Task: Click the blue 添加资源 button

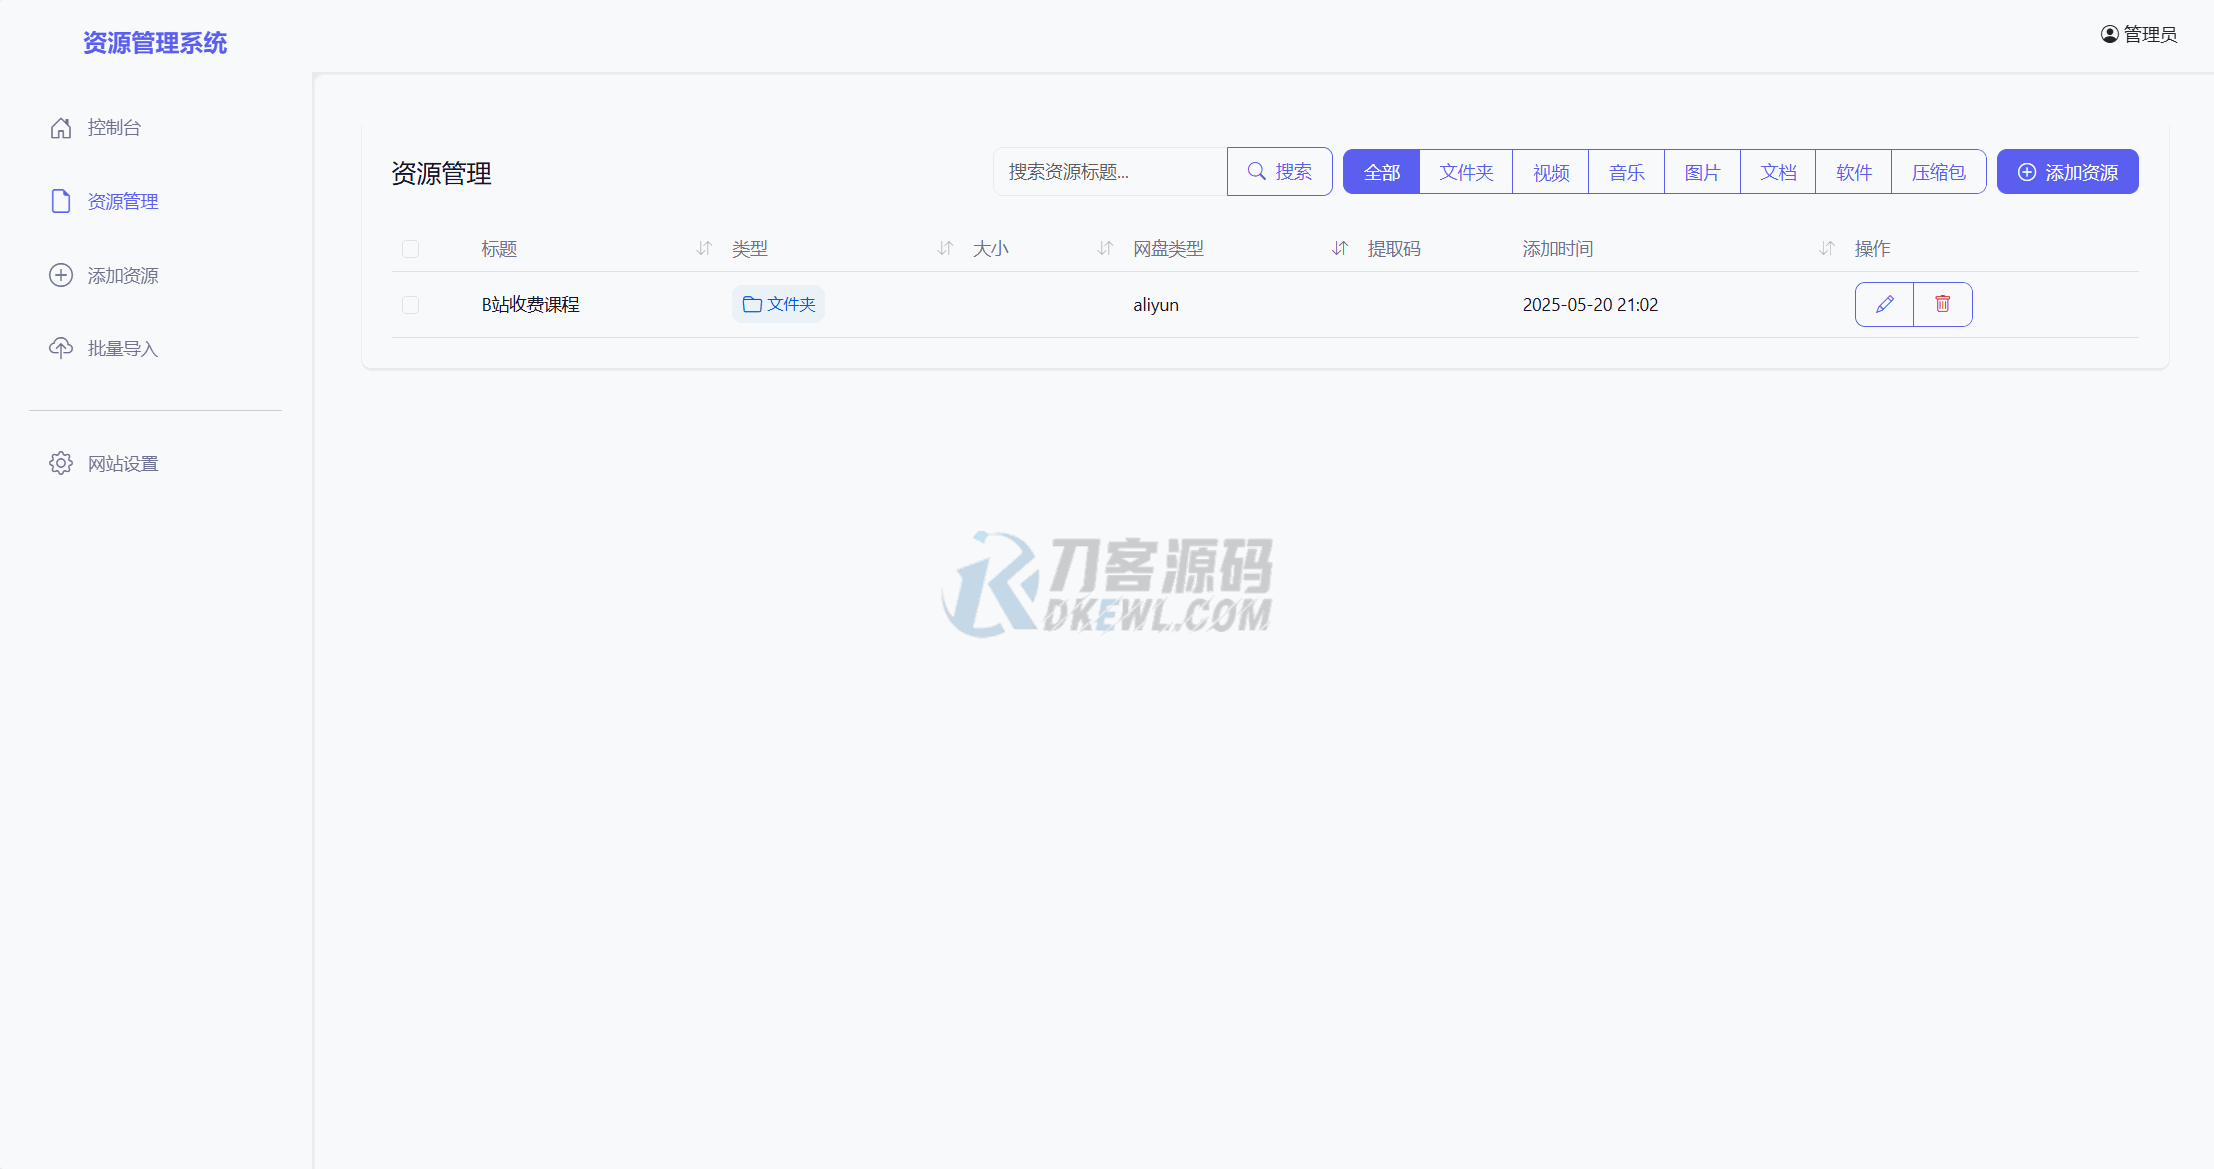Action: (2067, 172)
